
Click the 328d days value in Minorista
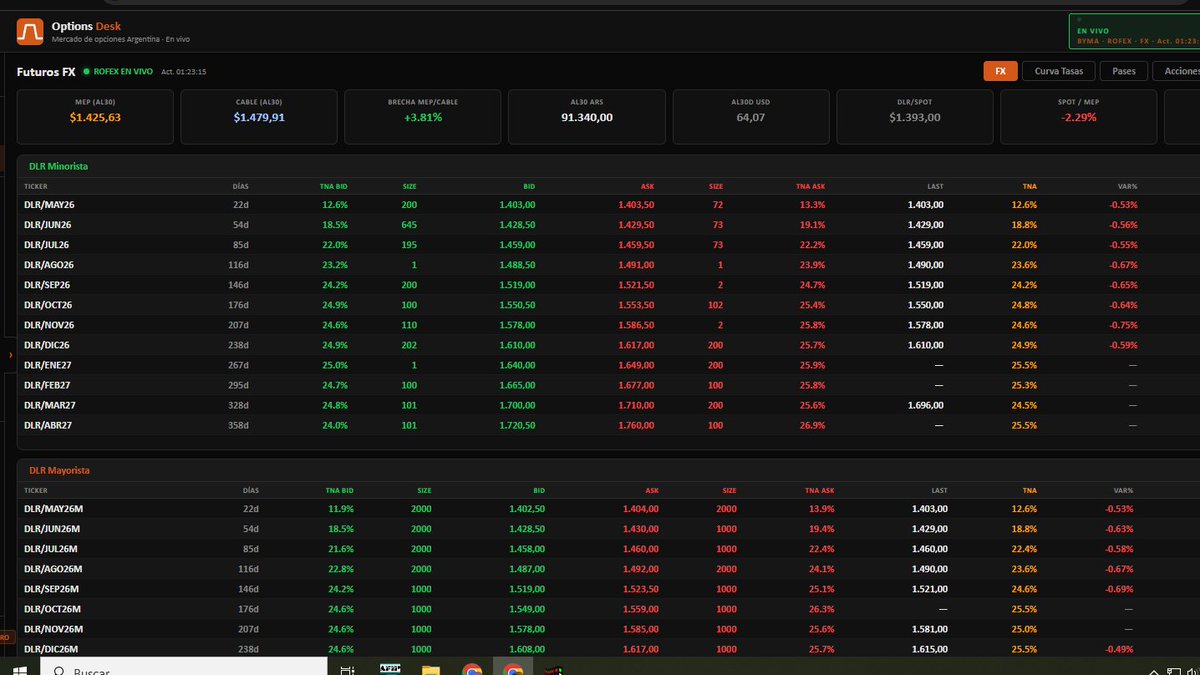point(240,405)
